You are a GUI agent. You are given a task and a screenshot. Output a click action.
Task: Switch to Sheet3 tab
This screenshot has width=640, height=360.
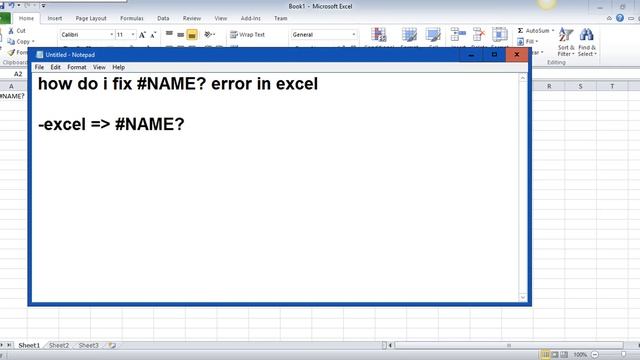click(x=89, y=346)
